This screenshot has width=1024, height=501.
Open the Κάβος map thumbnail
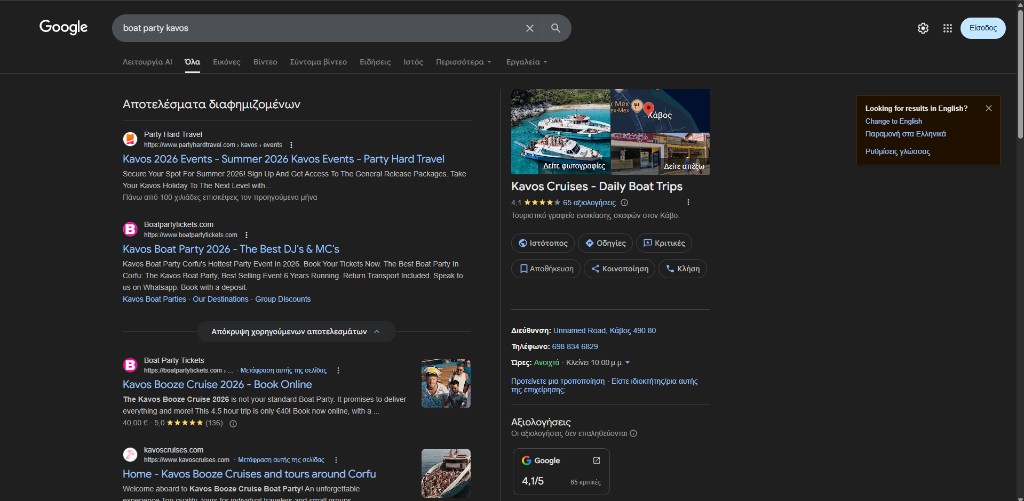660,111
